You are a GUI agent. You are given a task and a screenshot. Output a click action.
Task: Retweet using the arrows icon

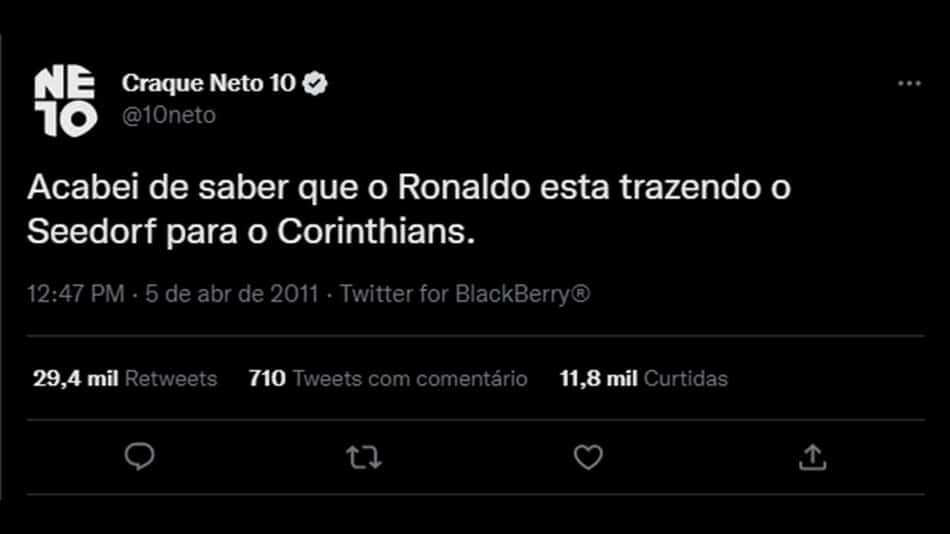tap(364, 458)
